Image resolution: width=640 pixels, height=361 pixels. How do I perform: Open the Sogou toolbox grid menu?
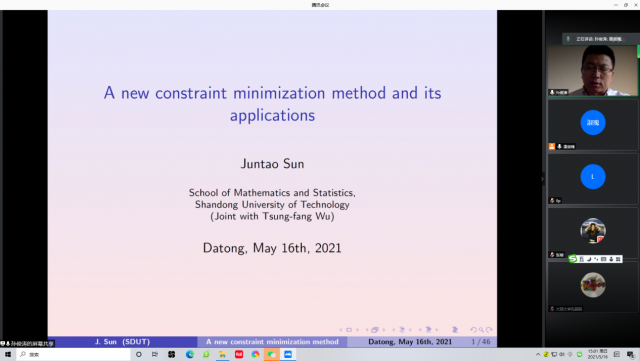[x=618, y=259]
